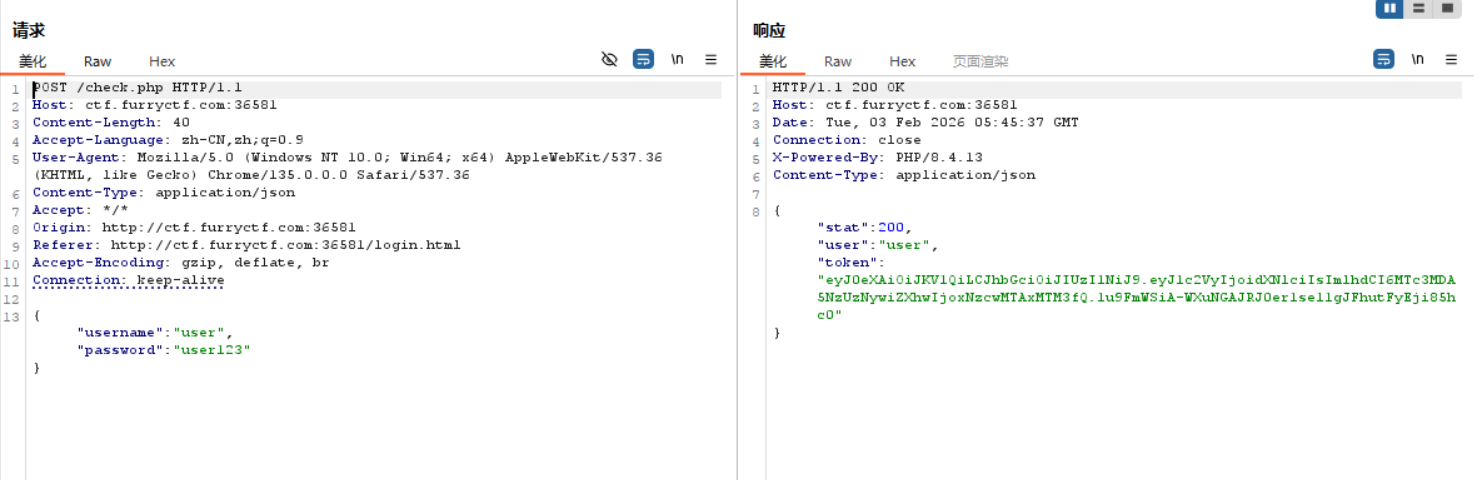Click the POST /check.php request line
1474x480 pixels.
coord(138,88)
